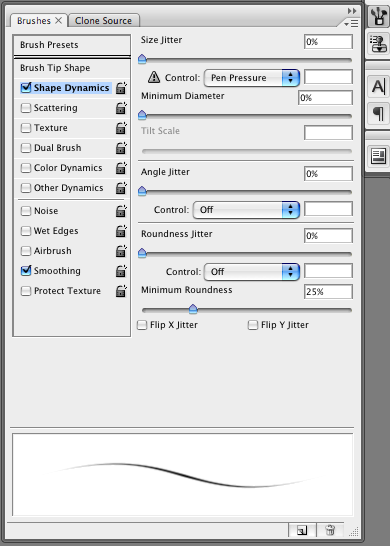Select the Dual Brush settings label
390x546 pixels.
(57, 148)
